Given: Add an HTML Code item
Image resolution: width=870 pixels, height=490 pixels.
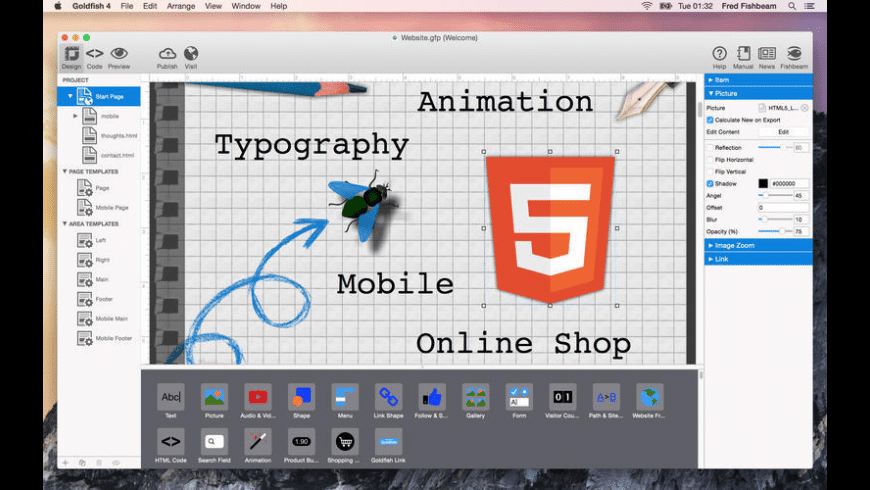Looking at the screenshot, I should [170, 446].
